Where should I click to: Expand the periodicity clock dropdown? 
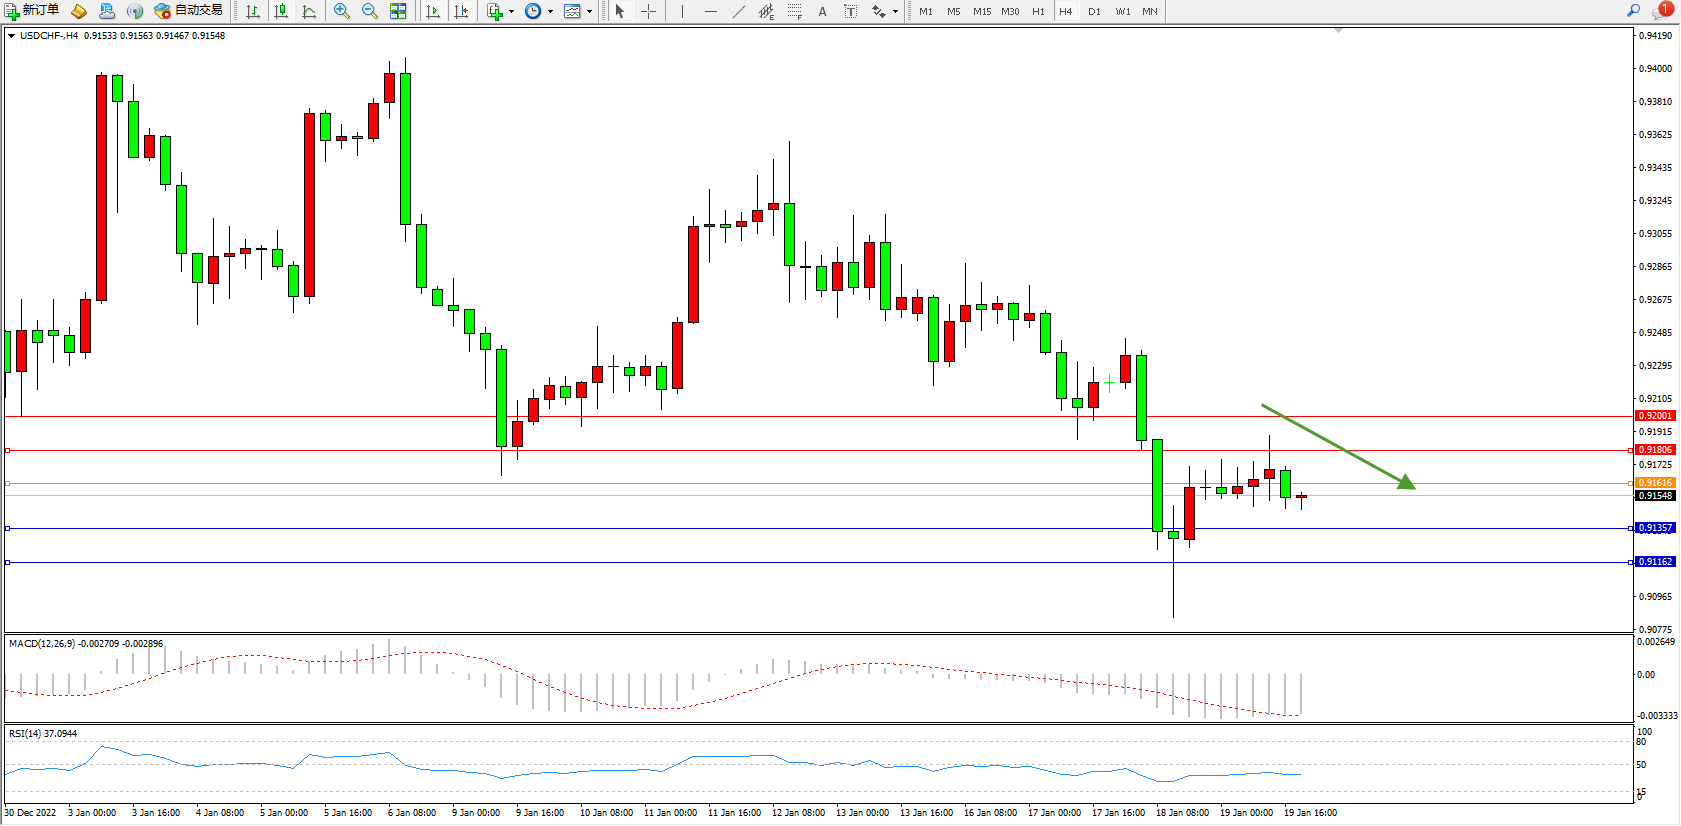point(550,11)
